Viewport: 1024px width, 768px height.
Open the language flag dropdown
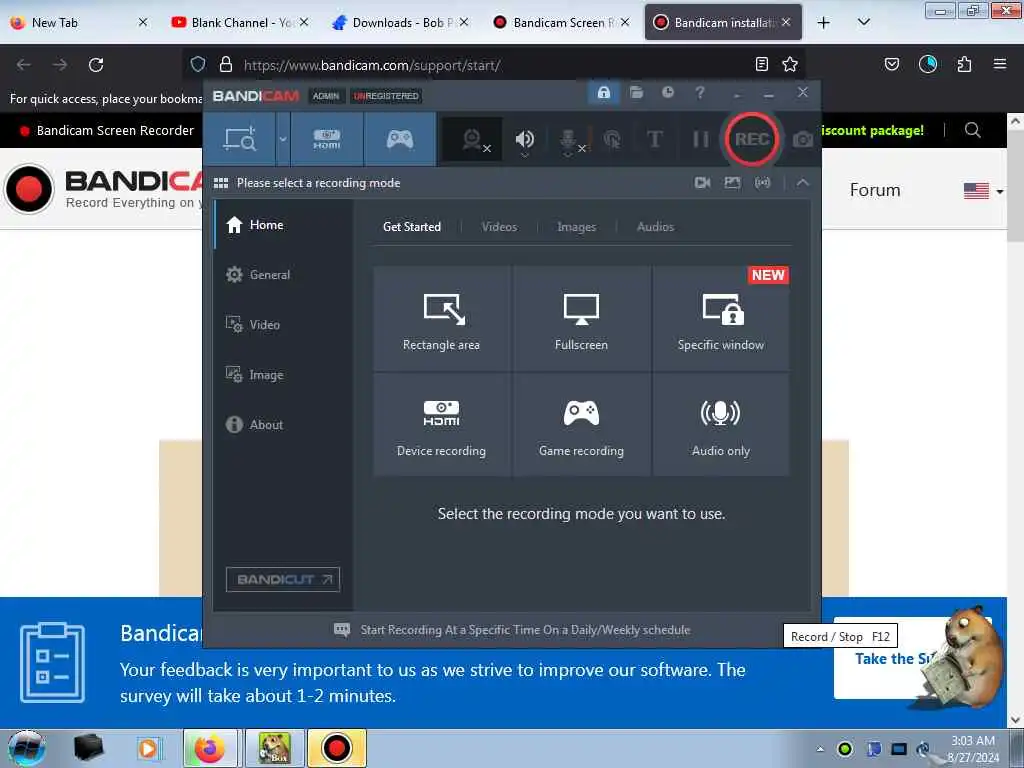[984, 191]
